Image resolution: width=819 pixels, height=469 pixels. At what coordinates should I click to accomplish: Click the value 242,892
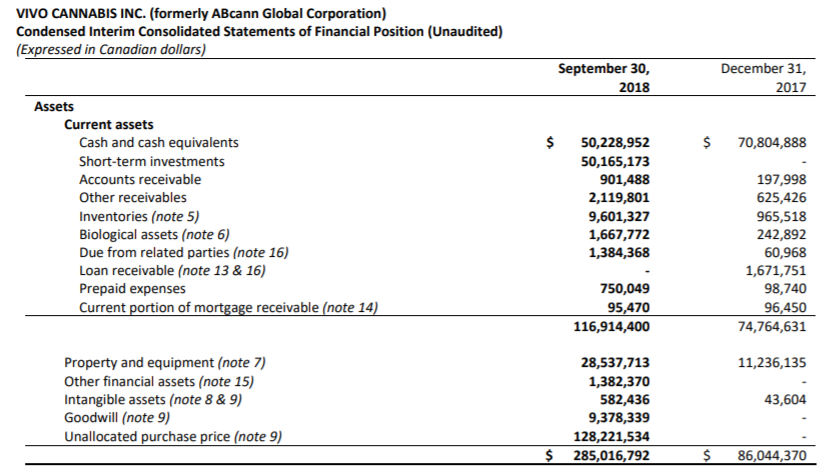click(x=781, y=234)
